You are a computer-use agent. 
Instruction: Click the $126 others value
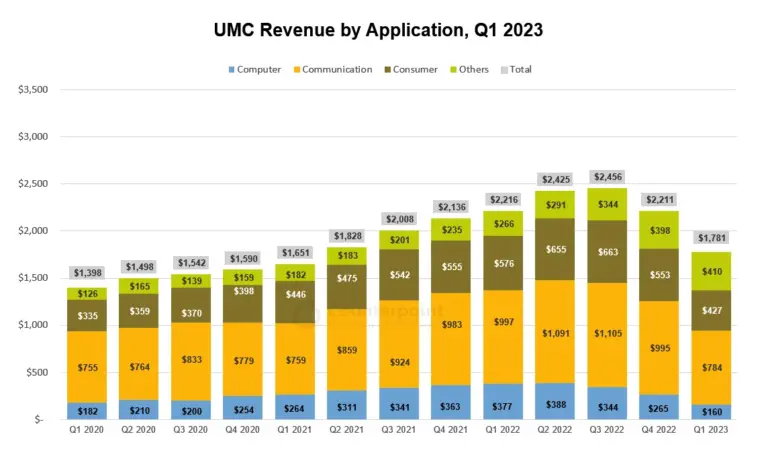click(88, 294)
